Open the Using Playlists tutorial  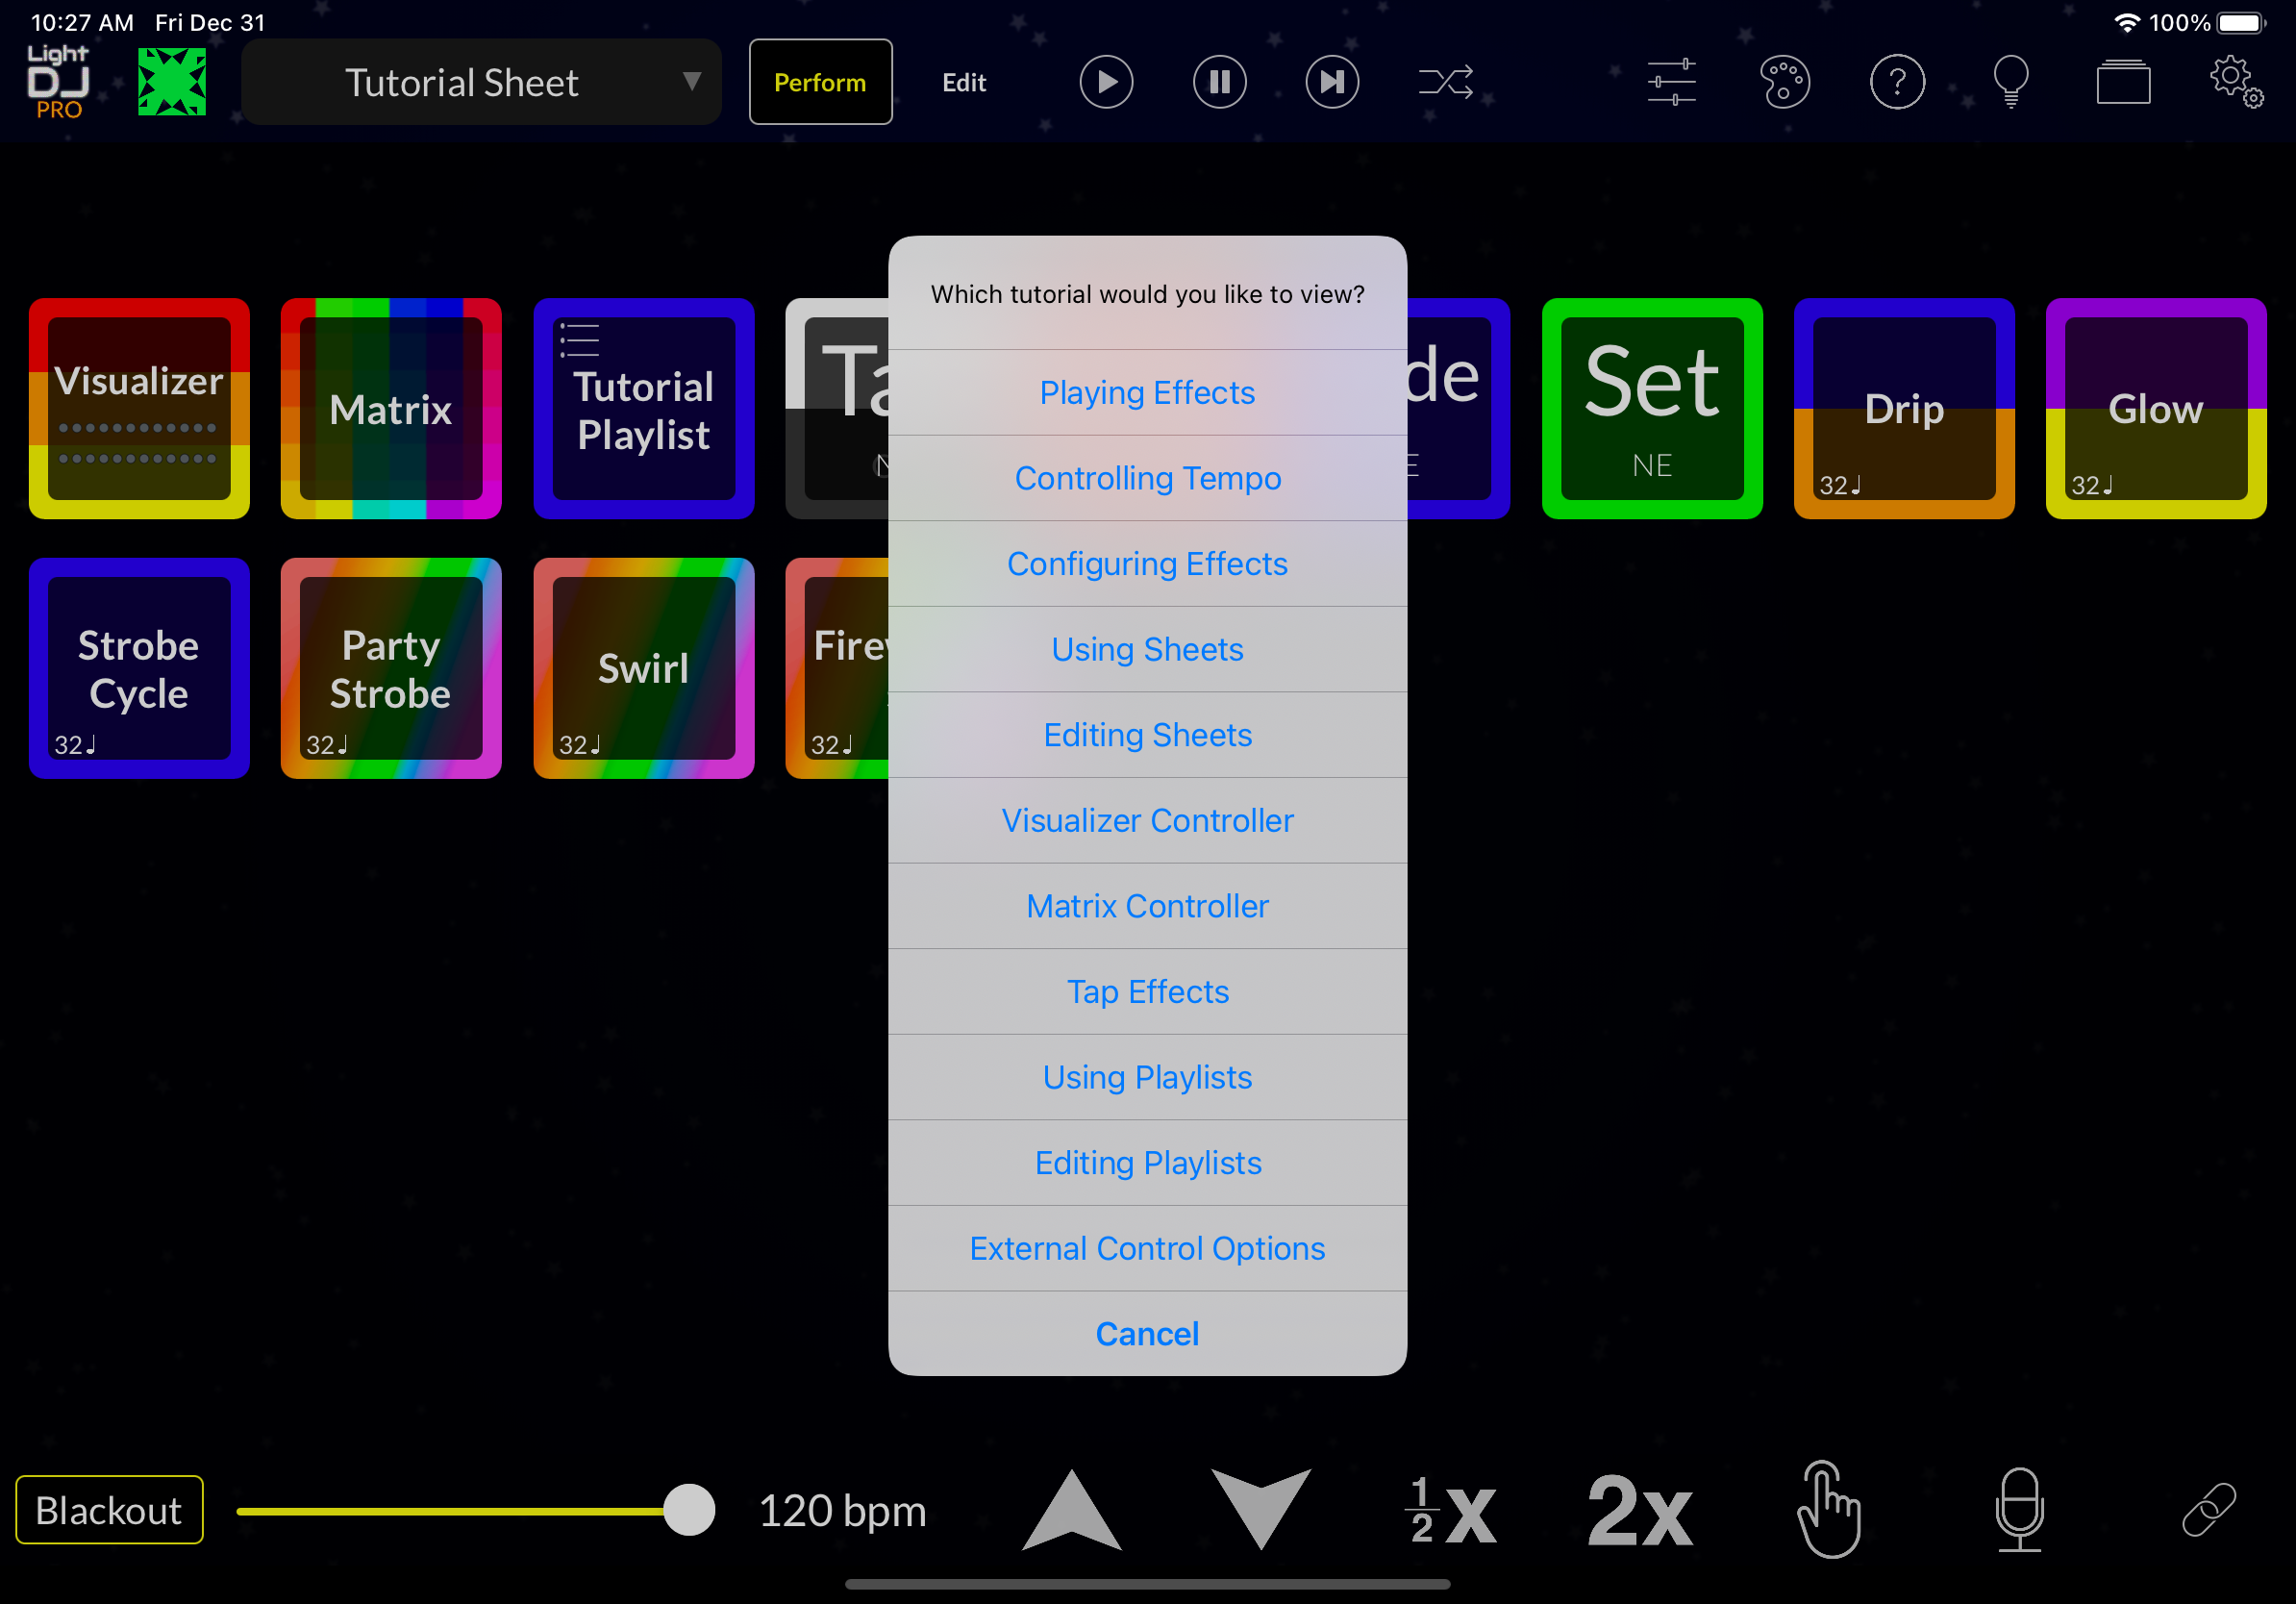pos(1147,1077)
